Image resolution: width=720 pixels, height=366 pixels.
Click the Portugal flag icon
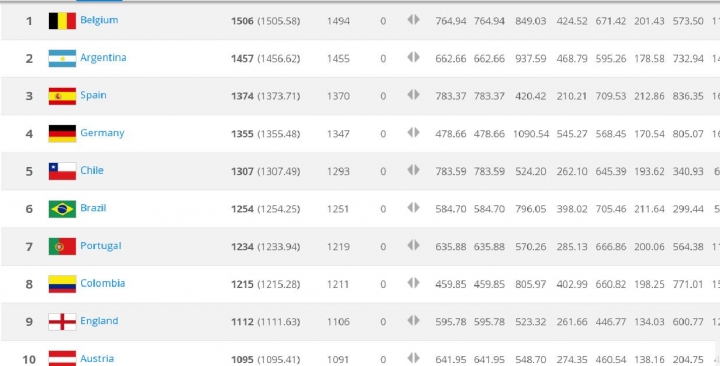coord(62,247)
